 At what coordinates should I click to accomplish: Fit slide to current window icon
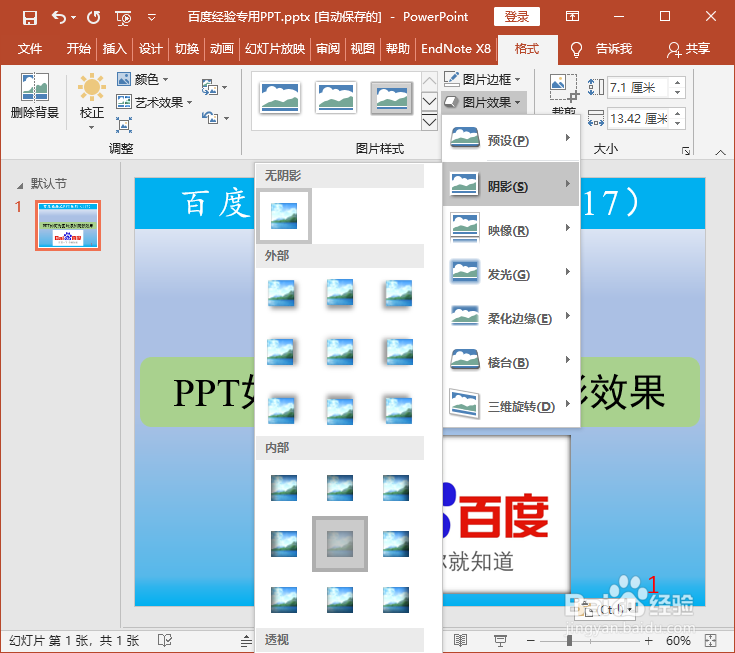[711, 640]
